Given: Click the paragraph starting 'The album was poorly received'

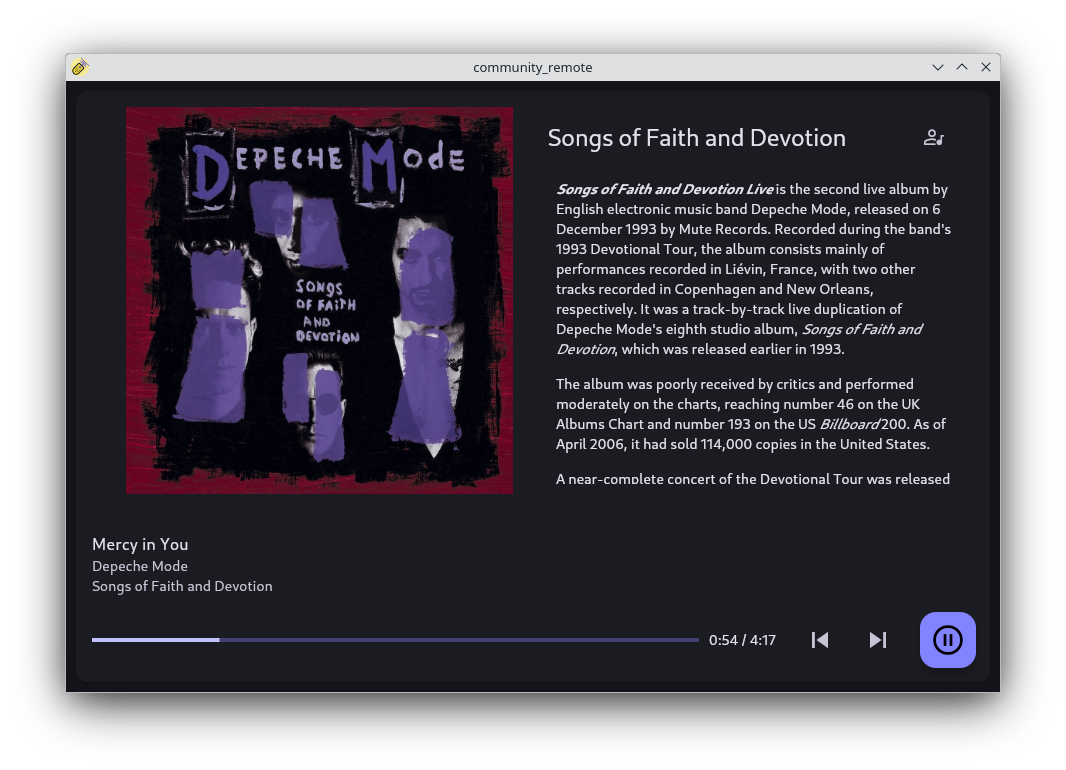Looking at the screenshot, I should click(751, 414).
